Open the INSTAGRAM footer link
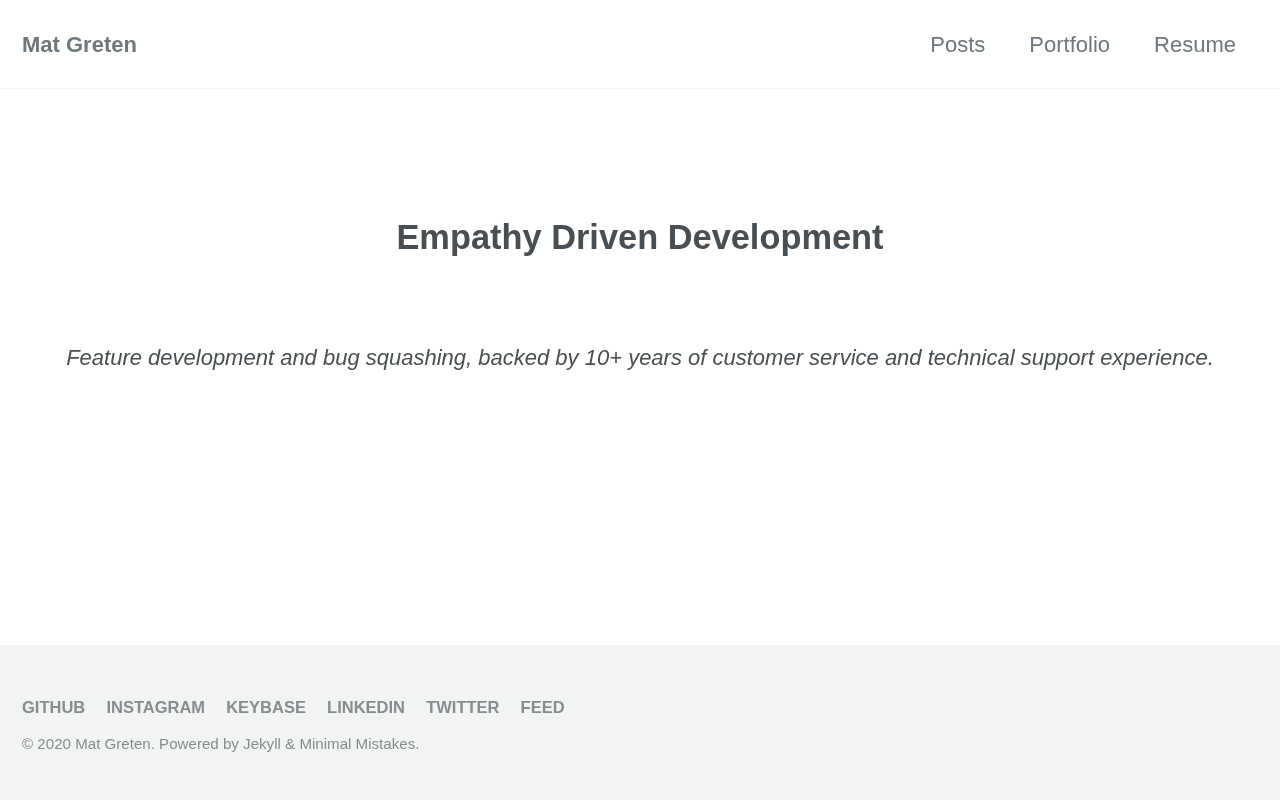Viewport: 1280px width, 800px height. pyautogui.click(x=155, y=707)
